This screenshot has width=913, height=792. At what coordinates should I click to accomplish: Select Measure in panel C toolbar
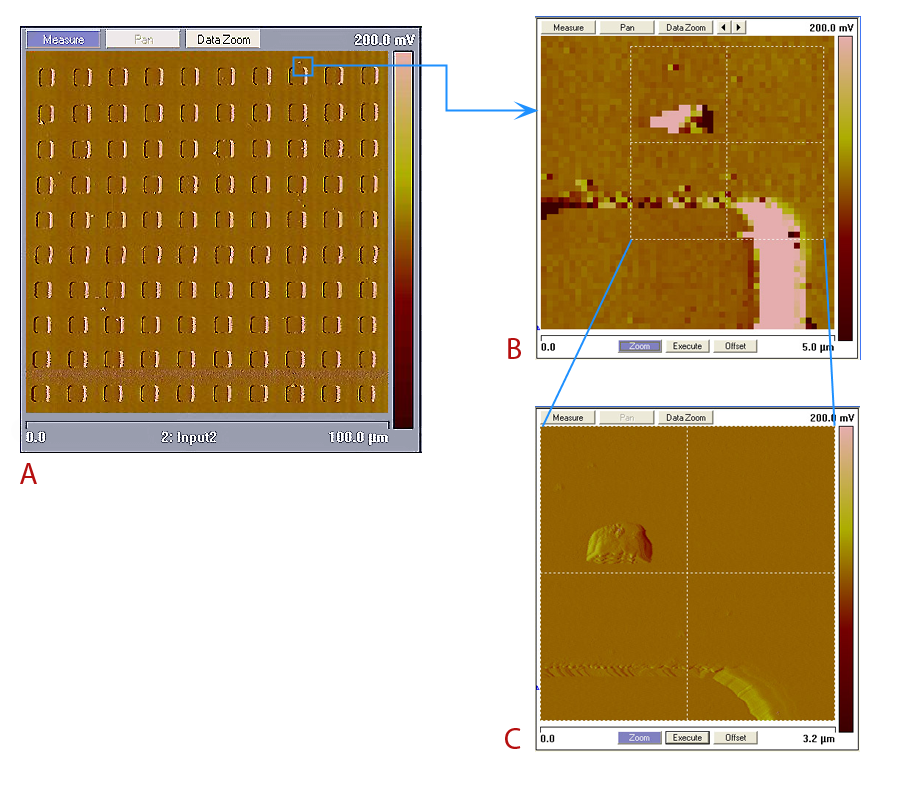[x=568, y=417]
